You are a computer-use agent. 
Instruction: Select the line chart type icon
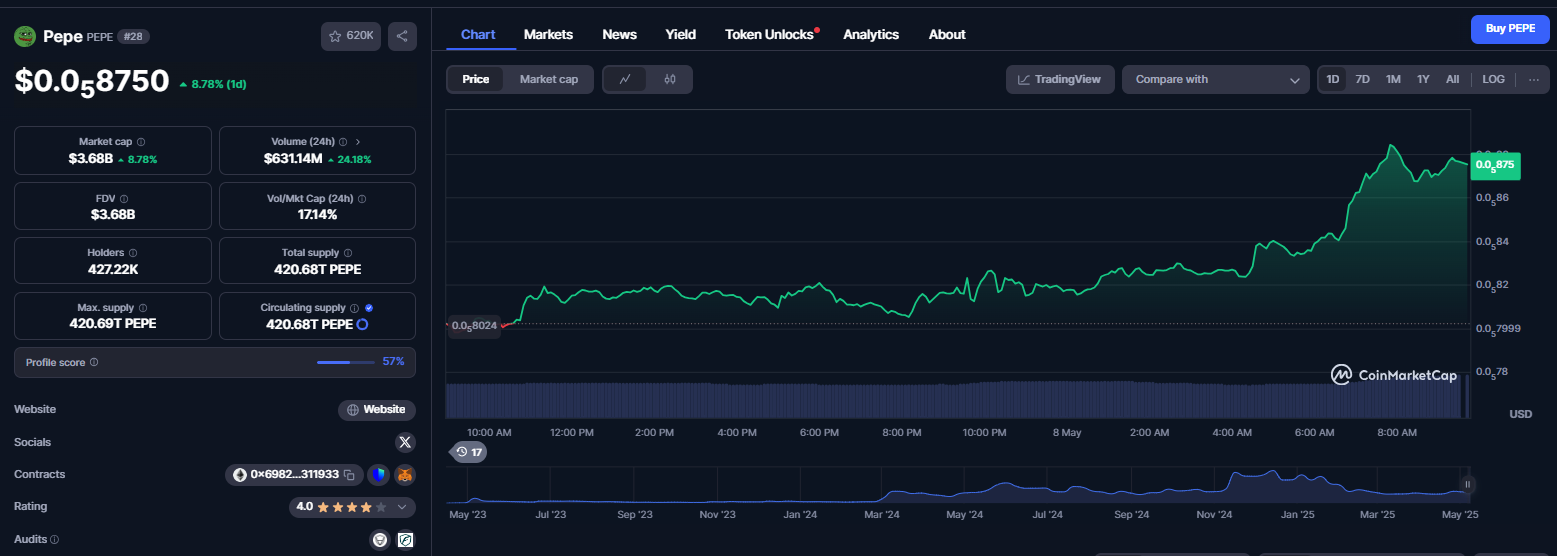[625, 79]
